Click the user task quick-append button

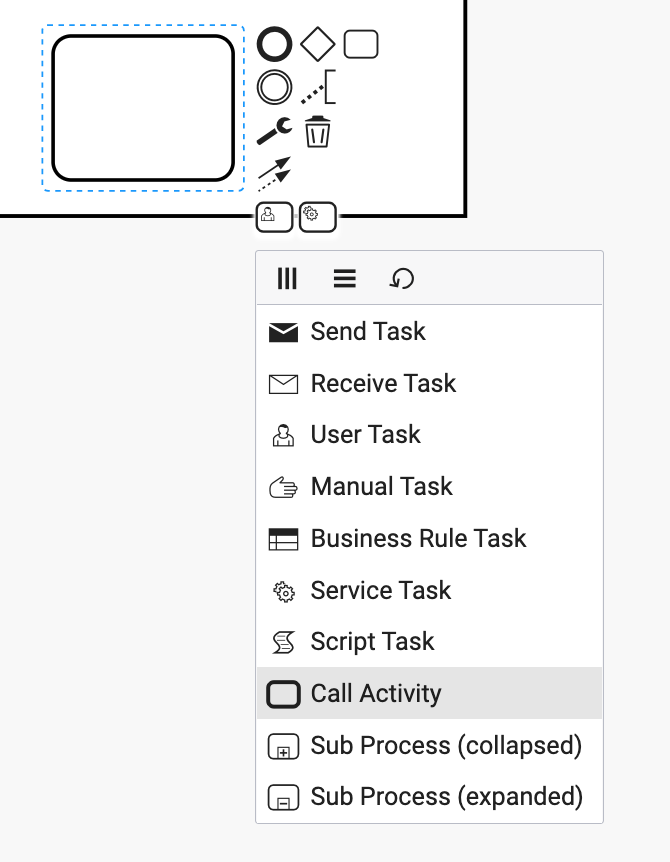274,217
